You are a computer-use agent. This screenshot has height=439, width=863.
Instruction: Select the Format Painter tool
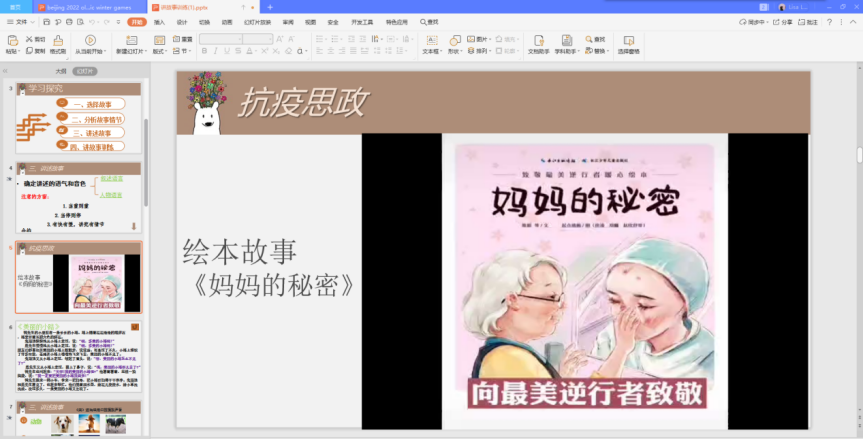coord(57,41)
